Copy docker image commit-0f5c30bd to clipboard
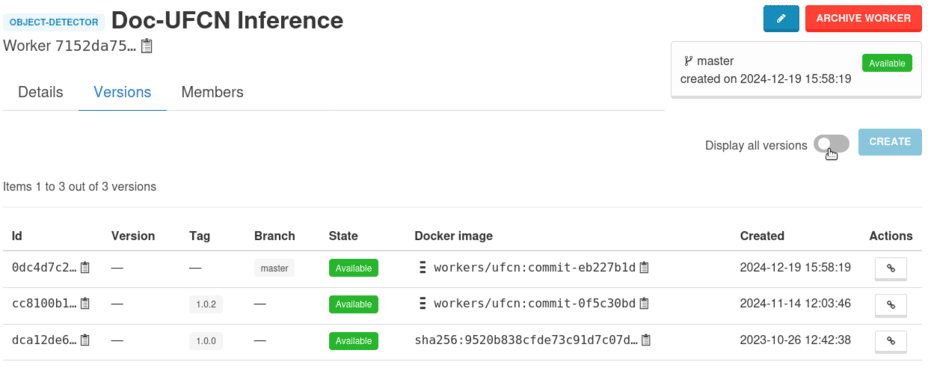This screenshot has height=371, width=928. tap(645, 304)
